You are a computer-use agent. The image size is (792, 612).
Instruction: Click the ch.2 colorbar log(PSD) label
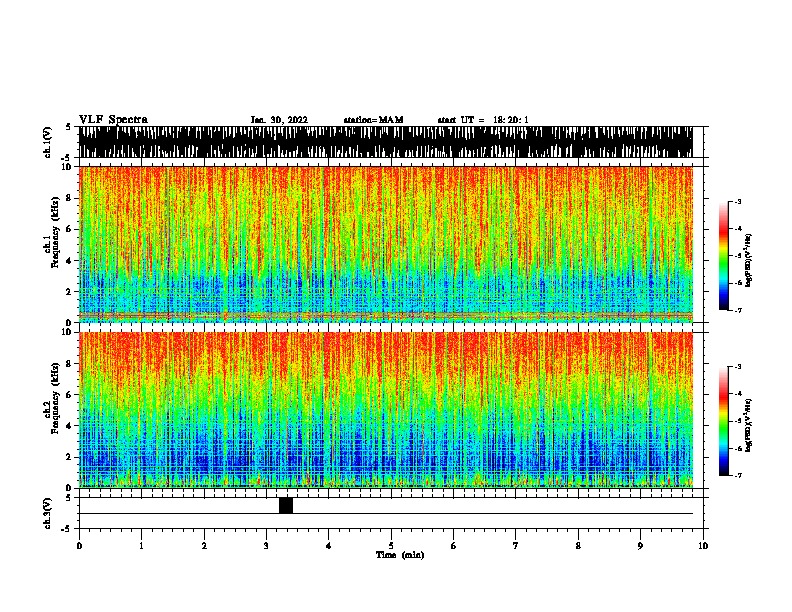point(748,426)
